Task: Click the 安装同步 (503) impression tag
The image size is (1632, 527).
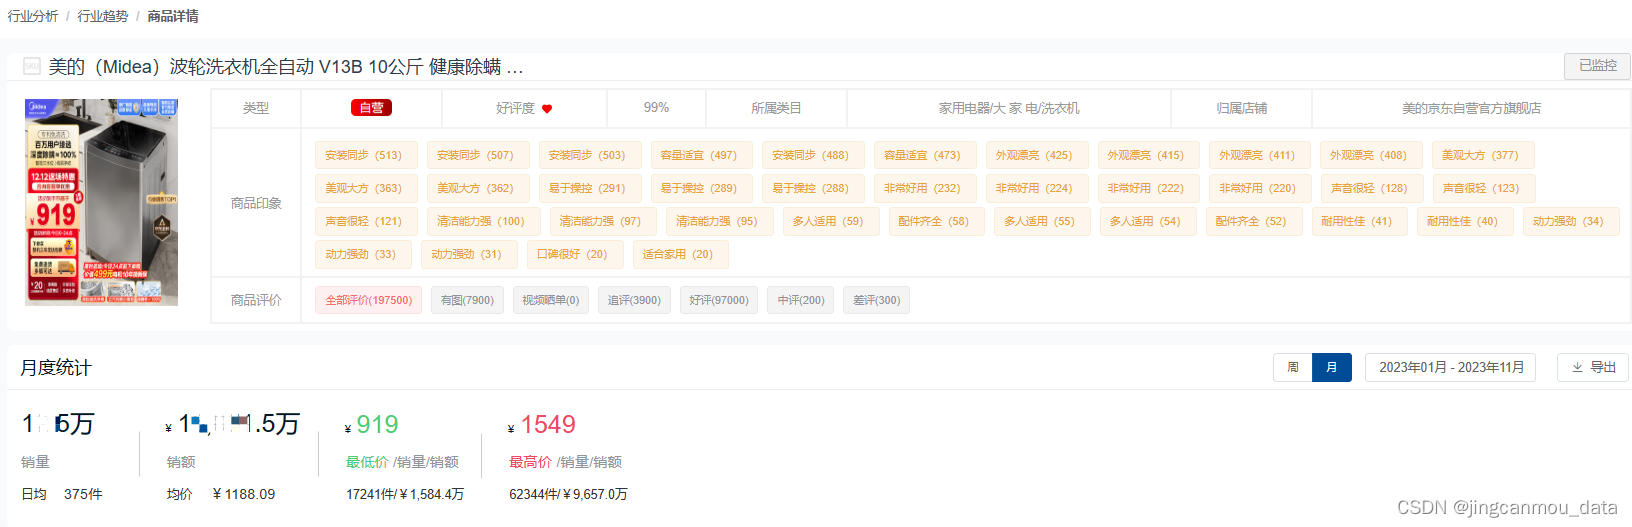Action: (589, 155)
